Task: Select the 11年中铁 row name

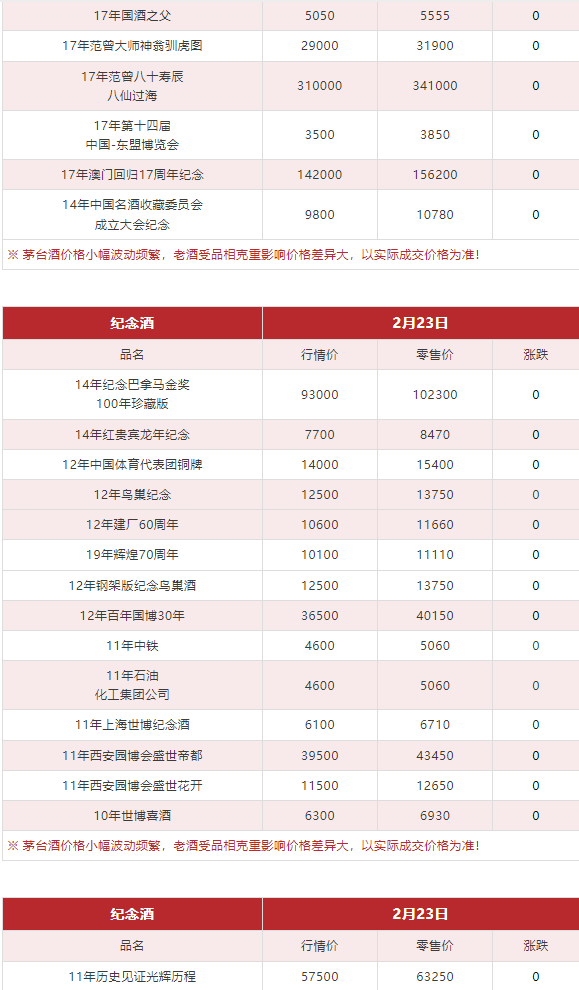Action: coord(132,646)
